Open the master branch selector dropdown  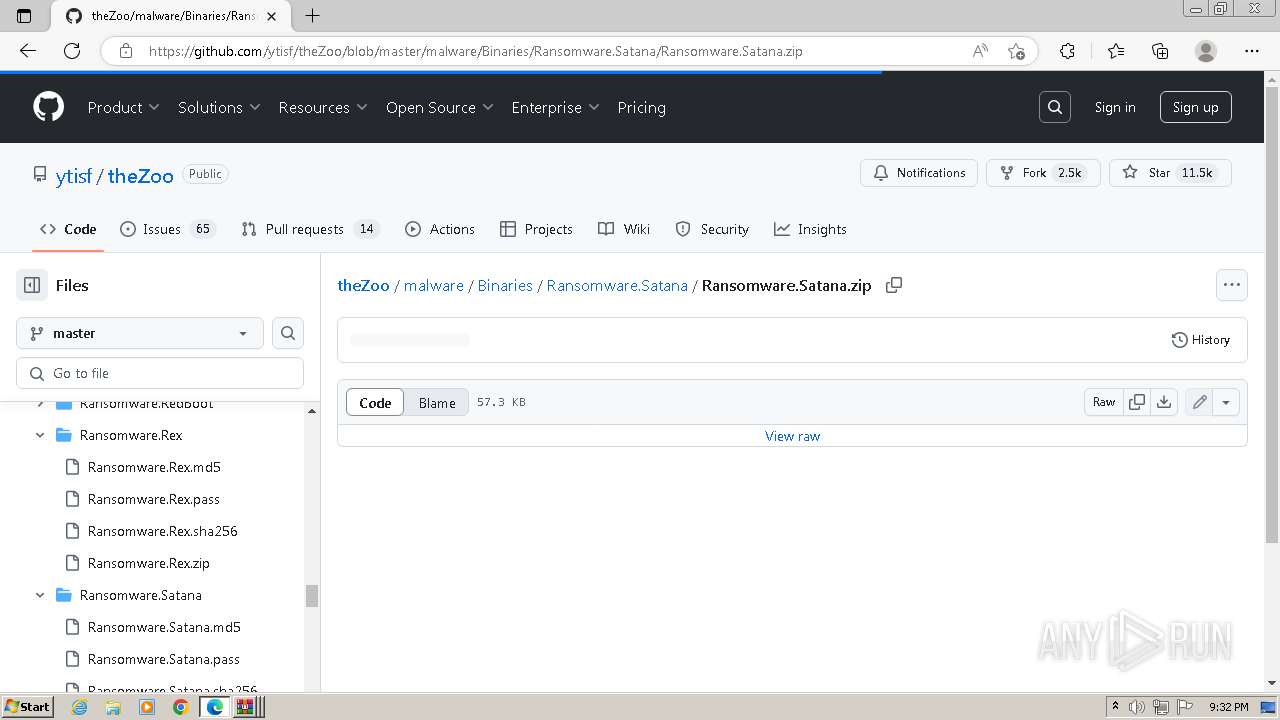[140, 333]
